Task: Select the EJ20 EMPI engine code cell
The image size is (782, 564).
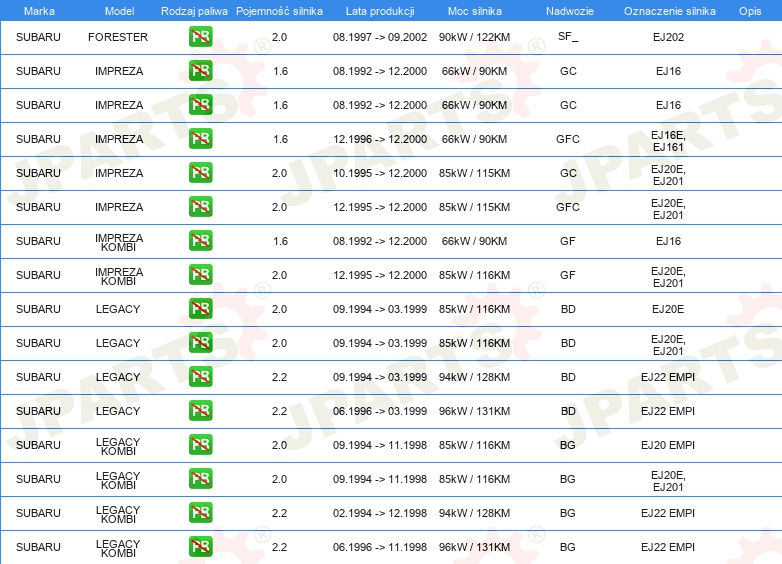Action: click(668, 445)
